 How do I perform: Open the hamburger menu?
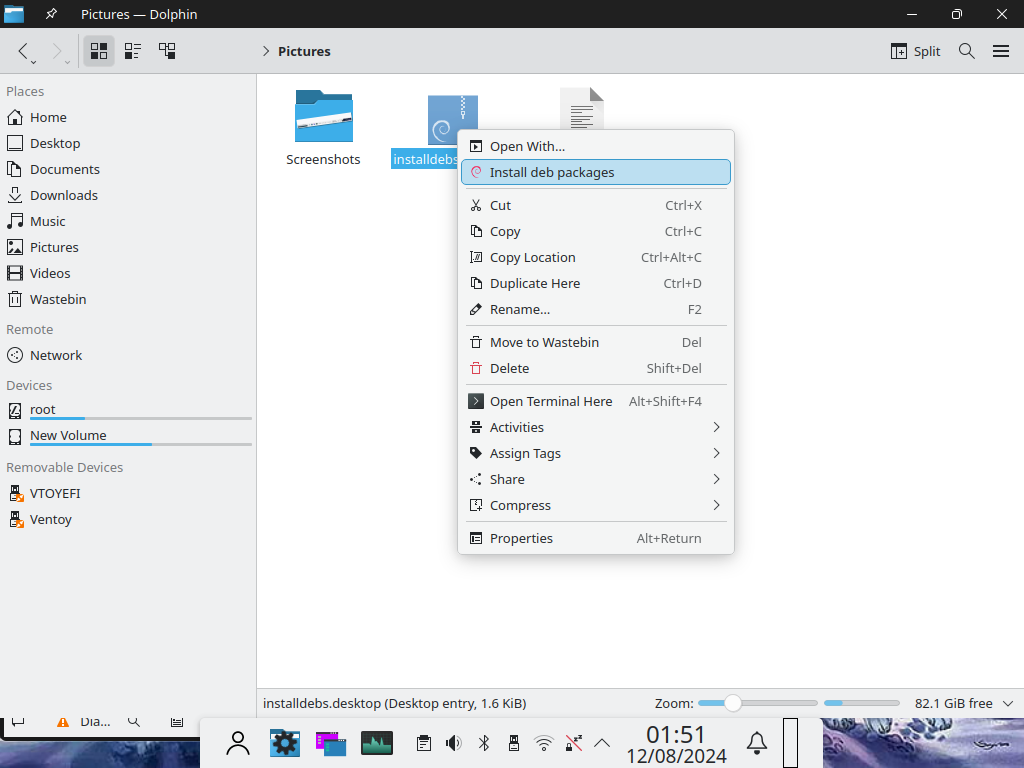(1000, 51)
